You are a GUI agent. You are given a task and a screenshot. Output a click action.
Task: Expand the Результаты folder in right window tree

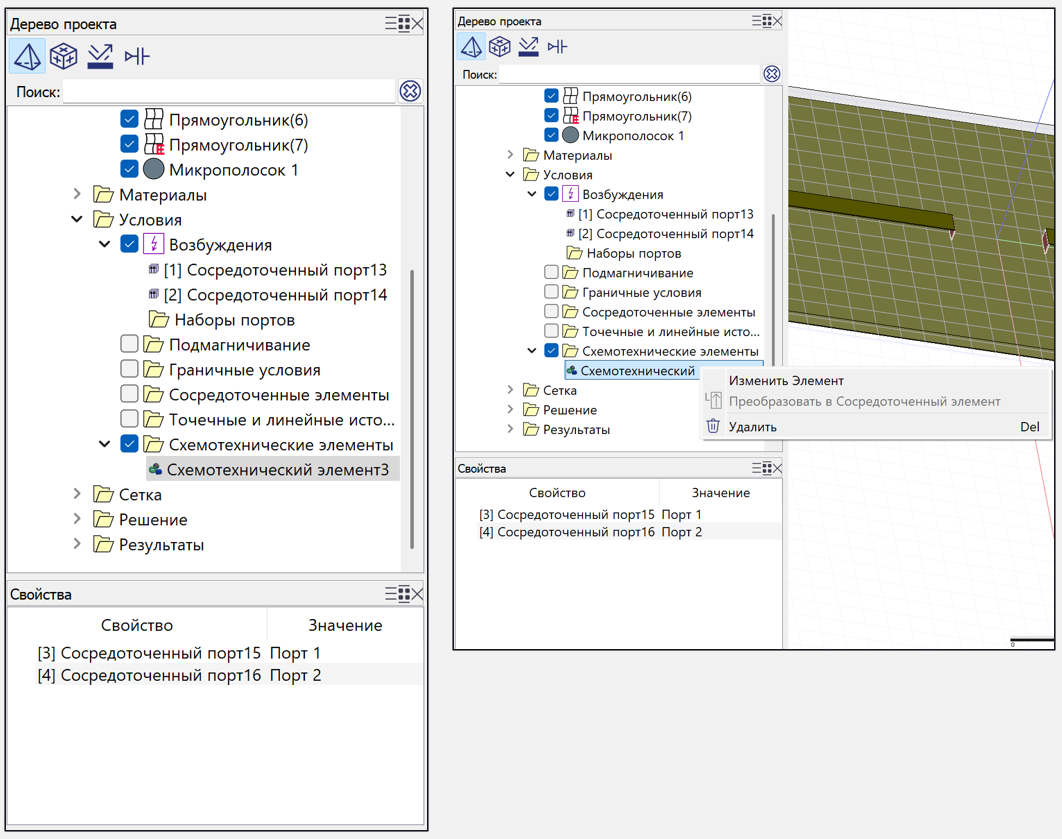click(510, 429)
